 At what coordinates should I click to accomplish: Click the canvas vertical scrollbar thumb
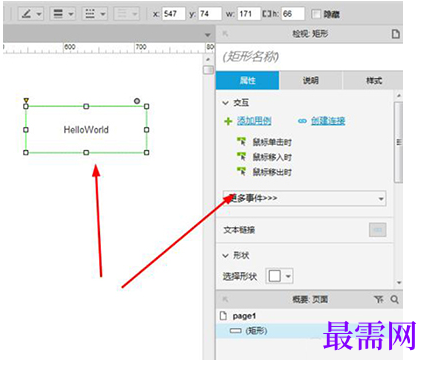208,70
